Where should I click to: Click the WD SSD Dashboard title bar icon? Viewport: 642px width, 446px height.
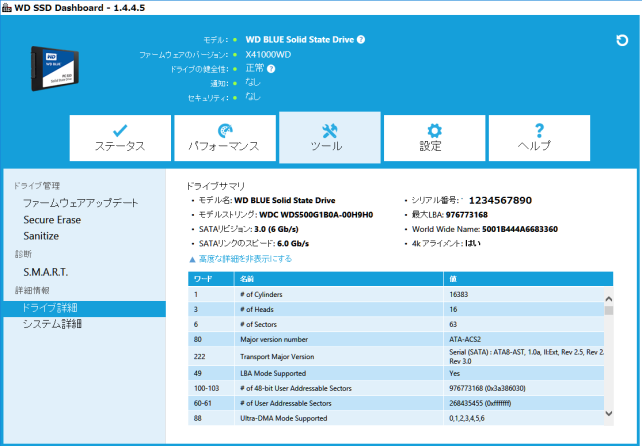[x=7, y=7]
